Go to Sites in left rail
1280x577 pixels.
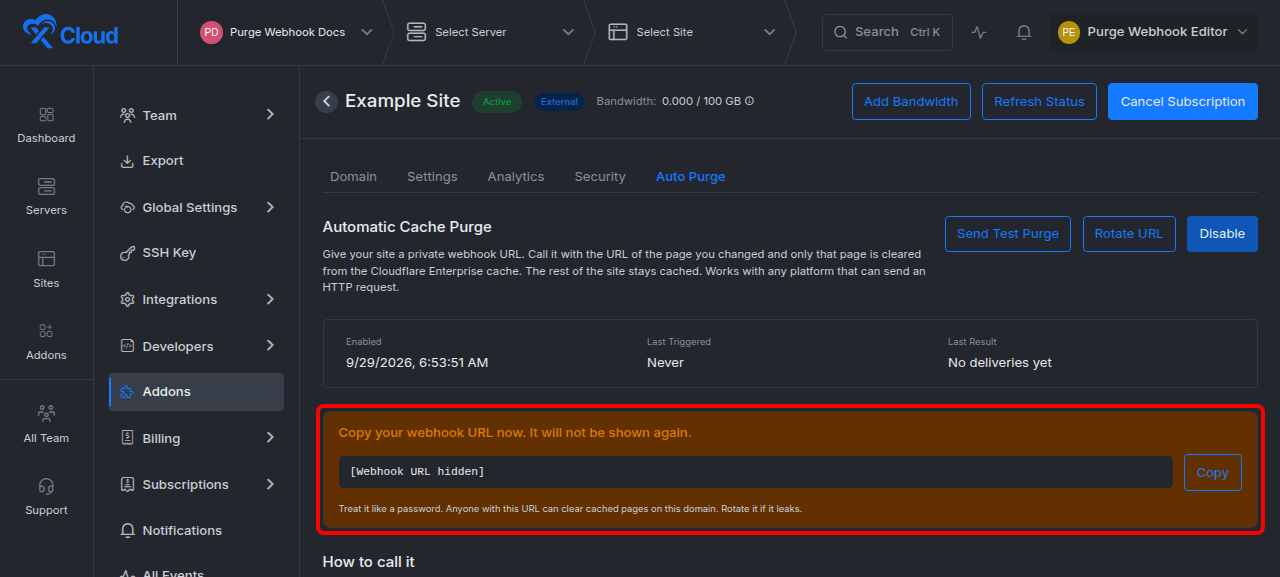pyautogui.click(x=46, y=271)
